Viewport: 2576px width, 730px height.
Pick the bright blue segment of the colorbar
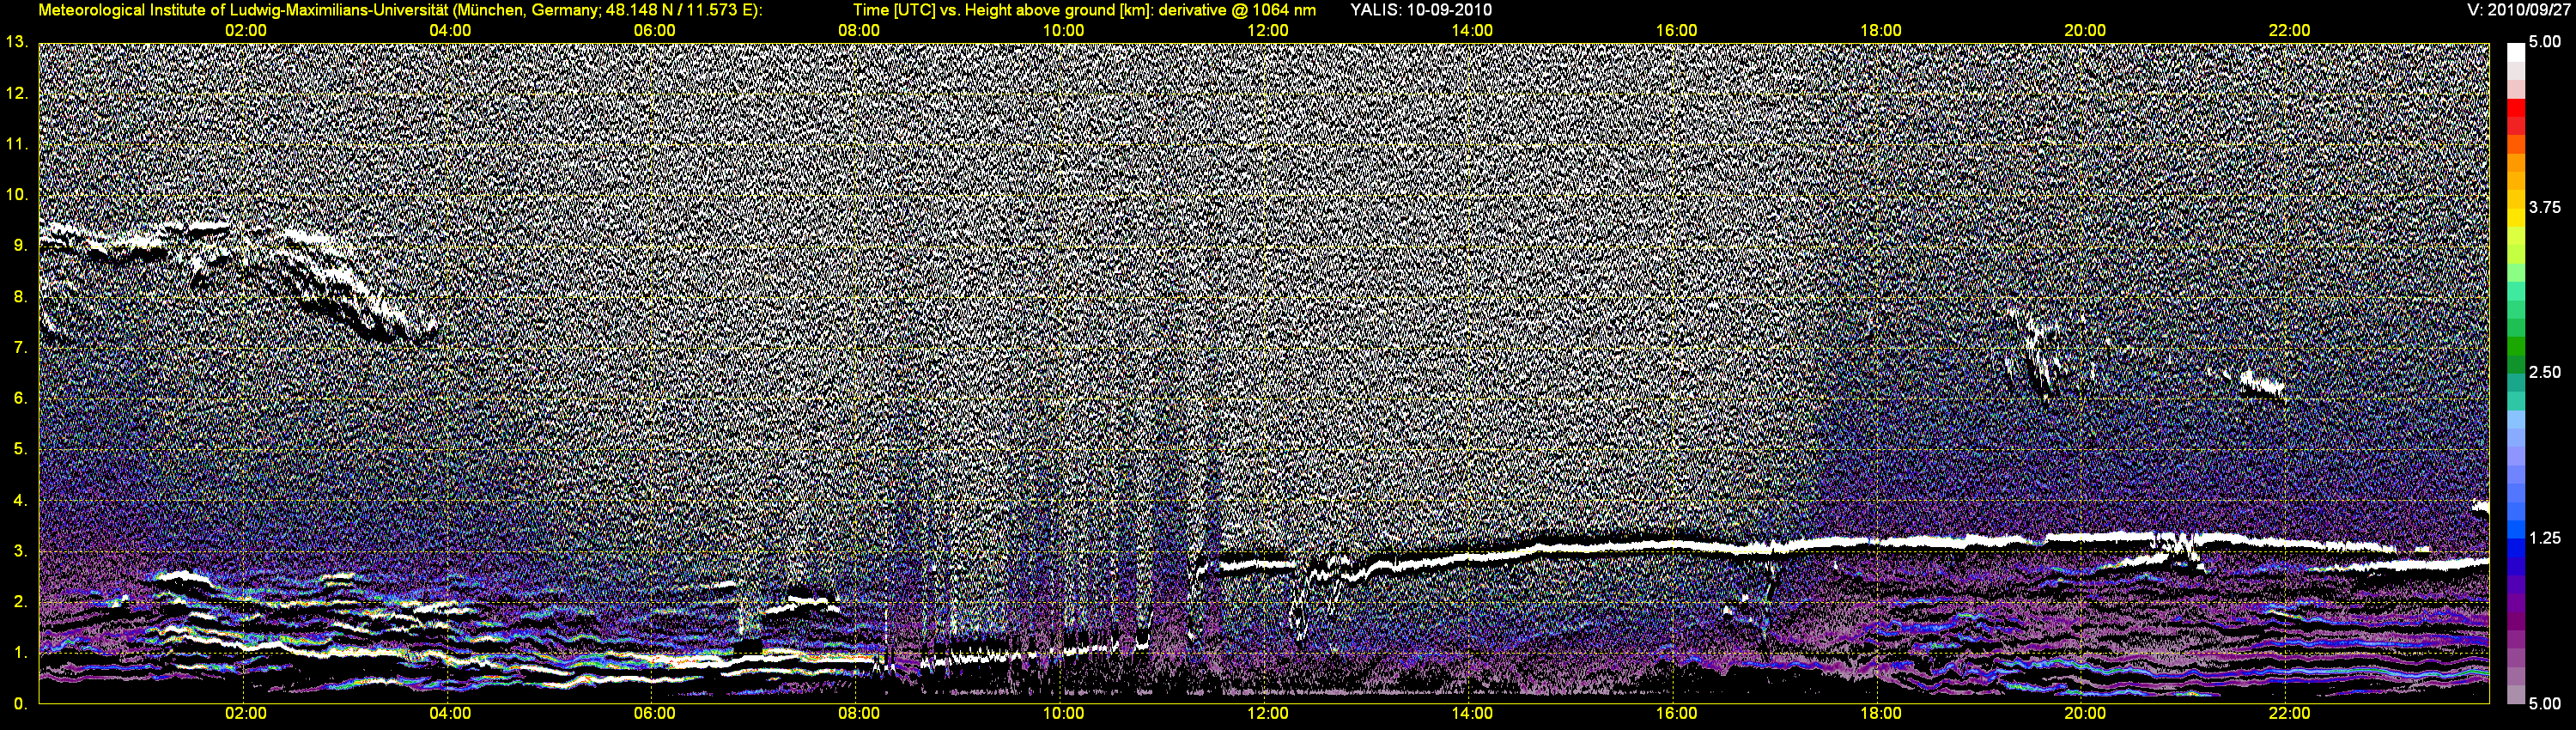[2515, 530]
